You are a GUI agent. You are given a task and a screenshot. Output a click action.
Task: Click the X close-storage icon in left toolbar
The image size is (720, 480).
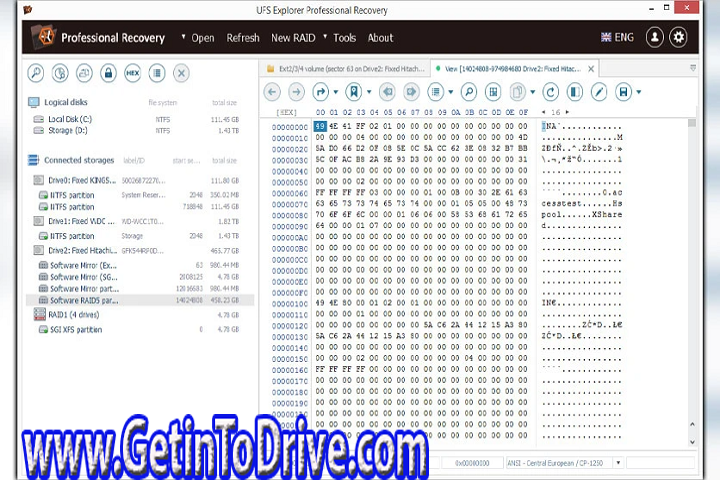point(181,73)
